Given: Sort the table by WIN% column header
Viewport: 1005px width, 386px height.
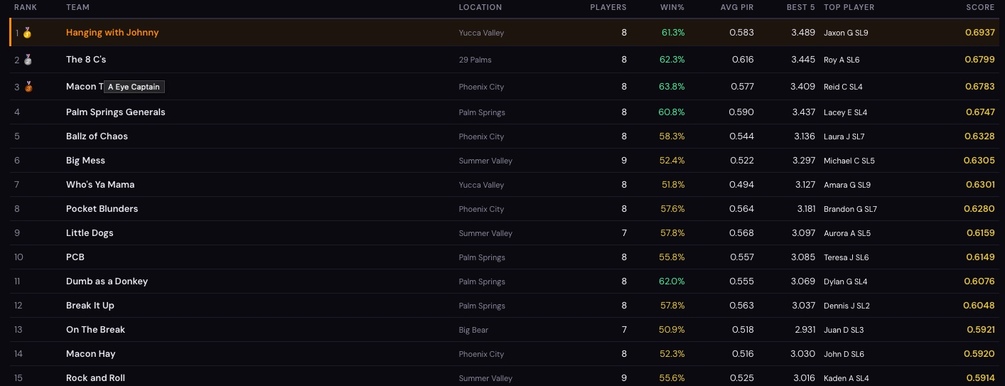Looking at the screenshot, I should click(x=672, y=7).
